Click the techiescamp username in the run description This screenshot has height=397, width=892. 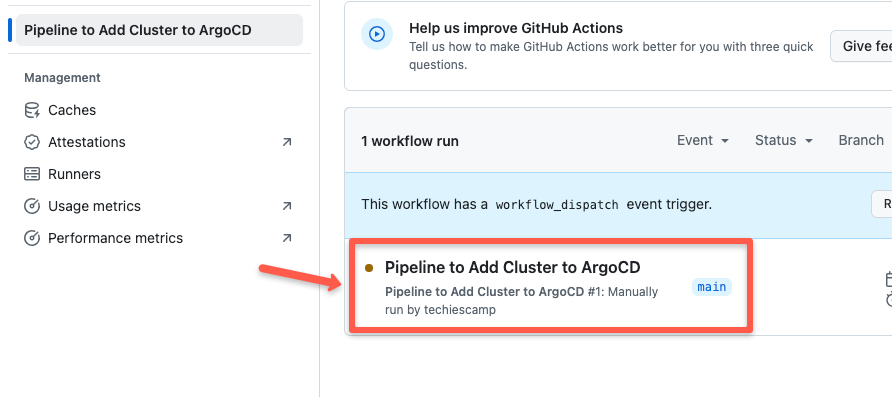click(460, 311)
